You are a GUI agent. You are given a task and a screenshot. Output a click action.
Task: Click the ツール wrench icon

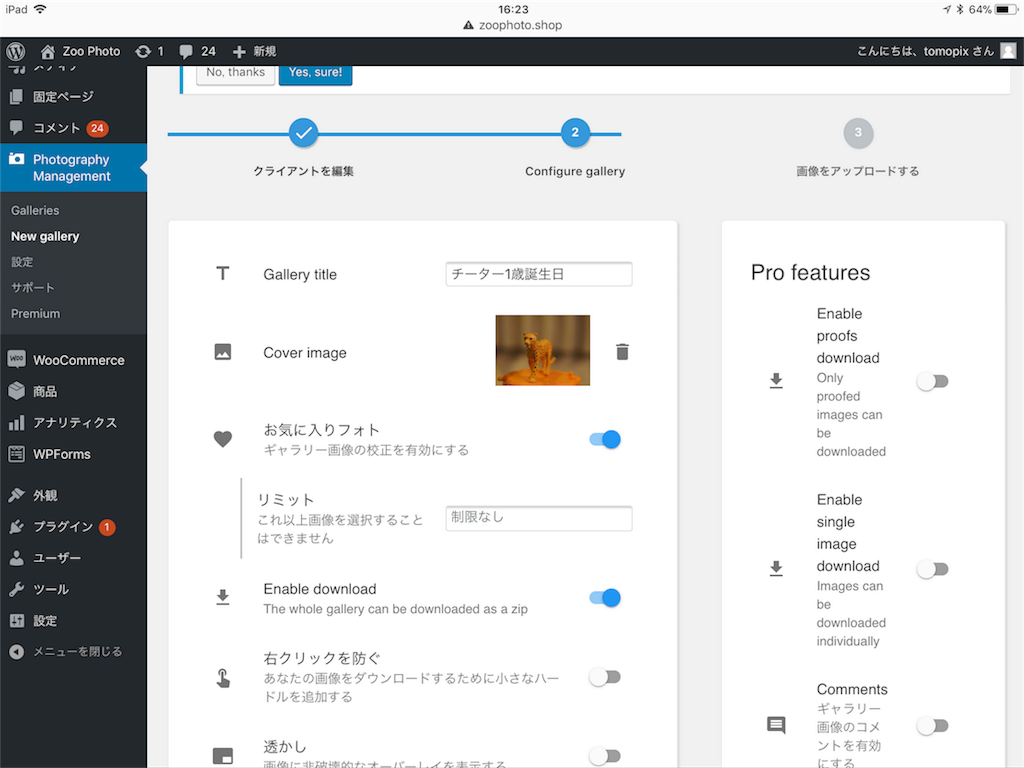pyautogui.click(x=16, y=589)
